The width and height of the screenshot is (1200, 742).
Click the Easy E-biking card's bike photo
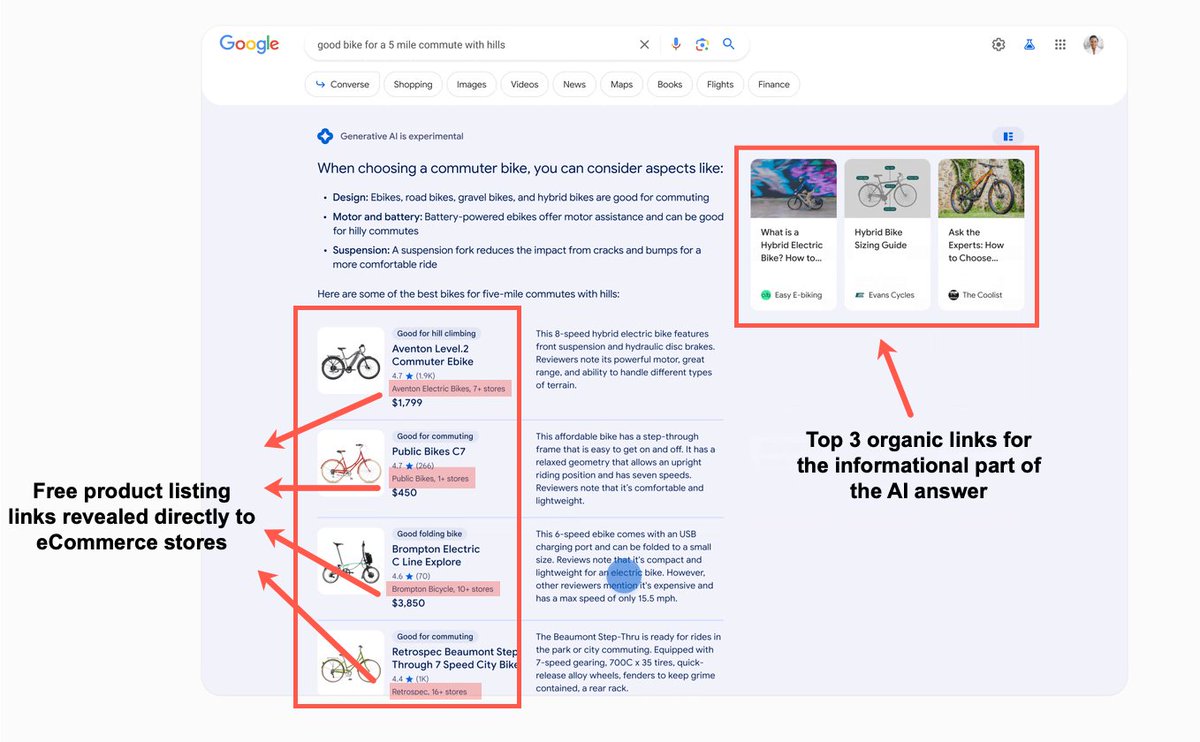793,188
